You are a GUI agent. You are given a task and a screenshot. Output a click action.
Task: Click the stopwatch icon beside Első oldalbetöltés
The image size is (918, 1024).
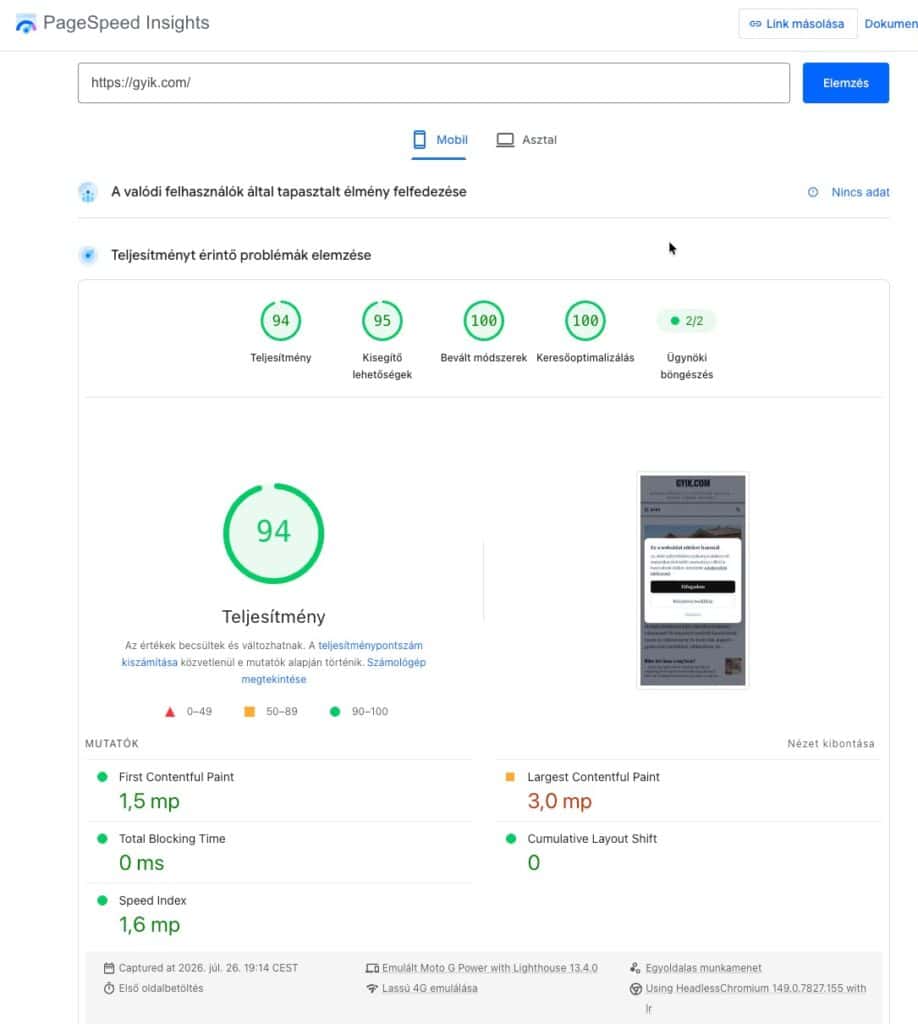[109, 988]
